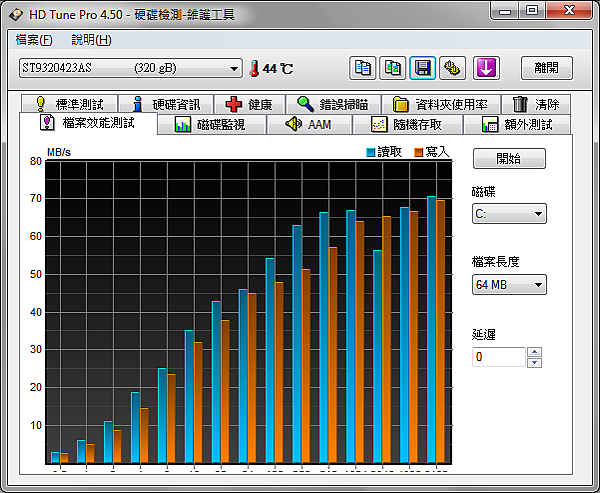This screenshot has height=493, width=600.
Task: Decrease the delay with down arrow
Action: (x=534, y=362)
